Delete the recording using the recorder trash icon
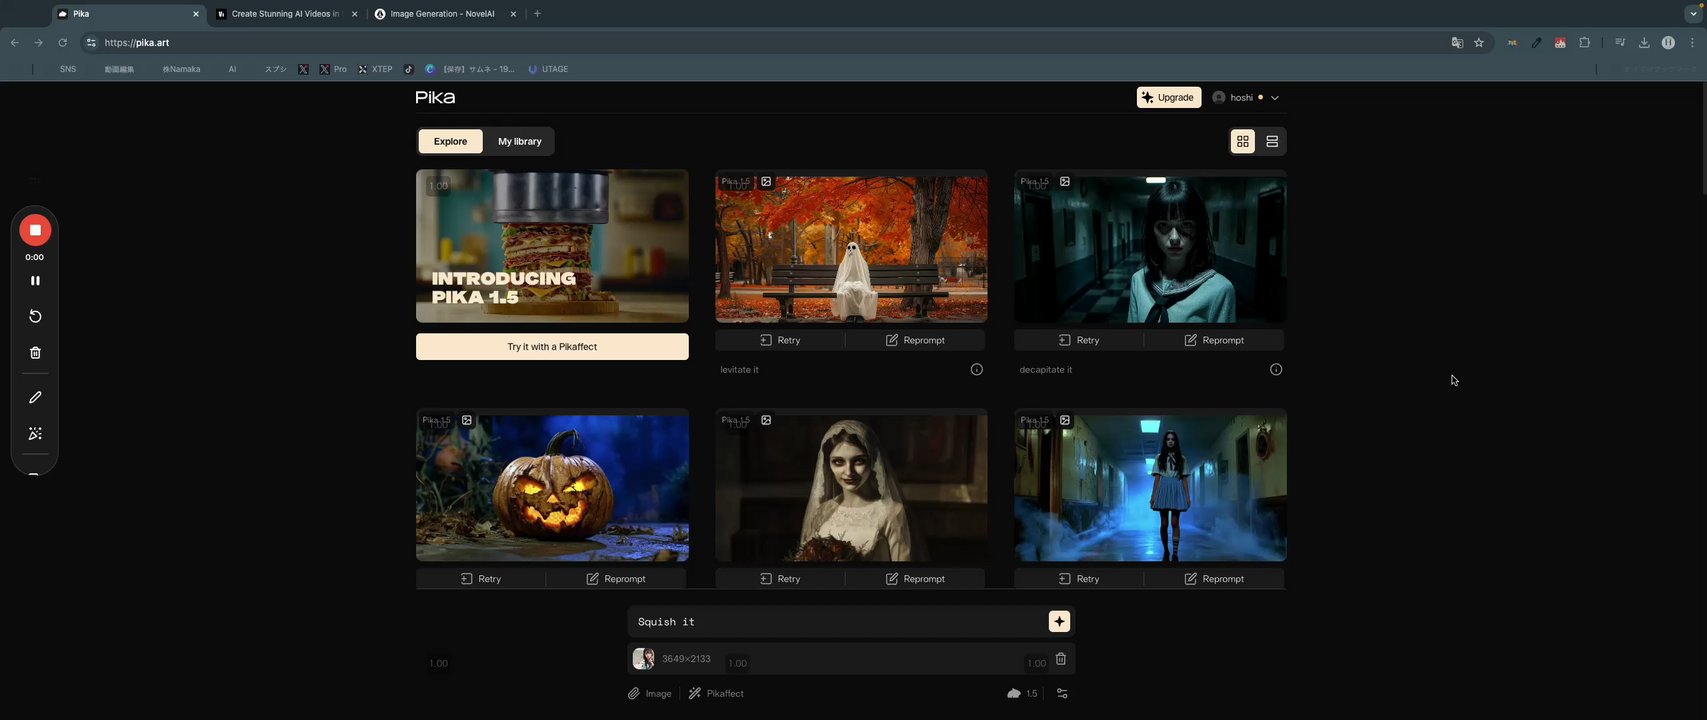The width and height of the screenshot is (1707, 720). pos(35,353)
